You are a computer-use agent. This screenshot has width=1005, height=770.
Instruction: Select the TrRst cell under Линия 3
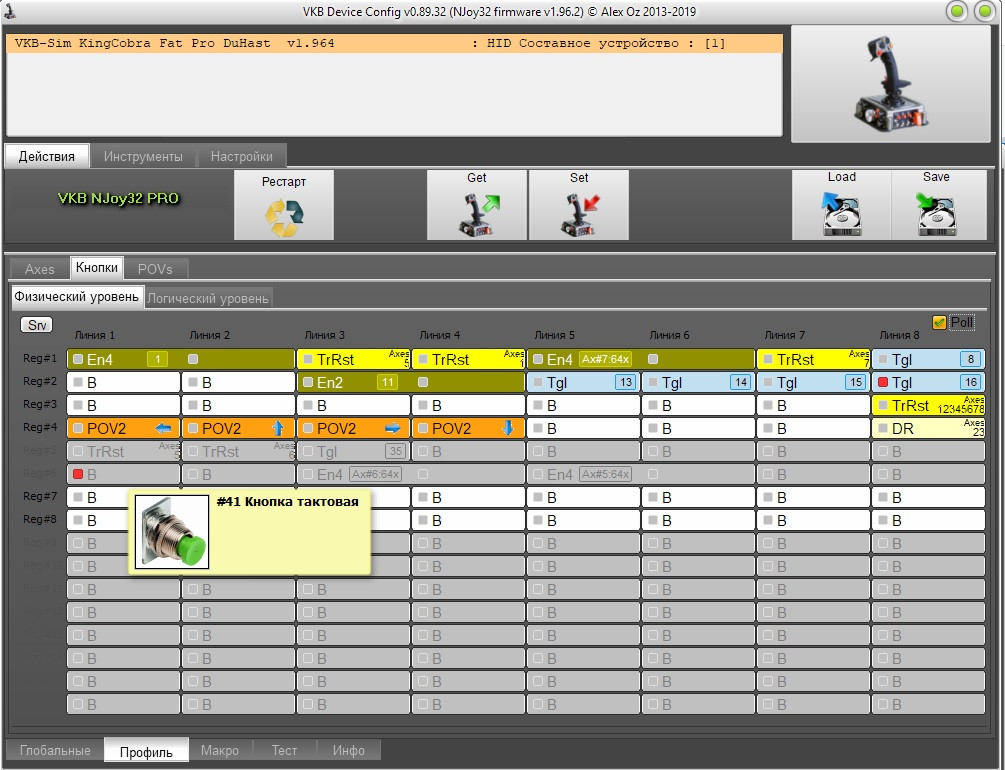point(353,359)
